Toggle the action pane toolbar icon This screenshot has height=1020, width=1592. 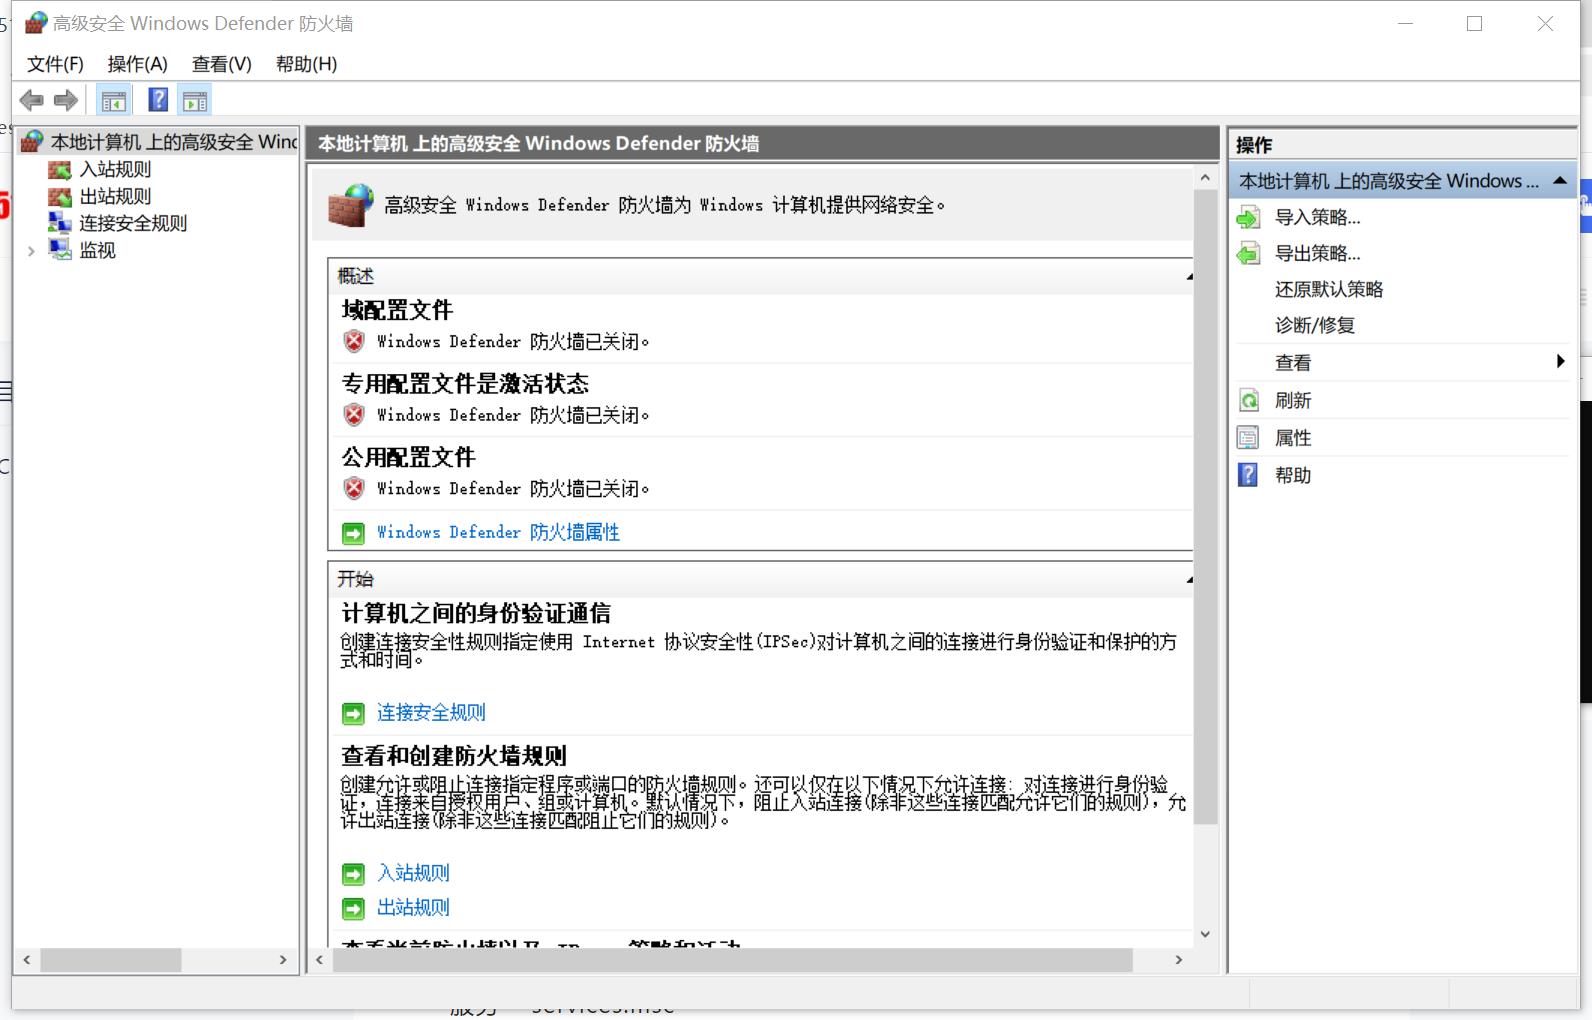point(195,100)
